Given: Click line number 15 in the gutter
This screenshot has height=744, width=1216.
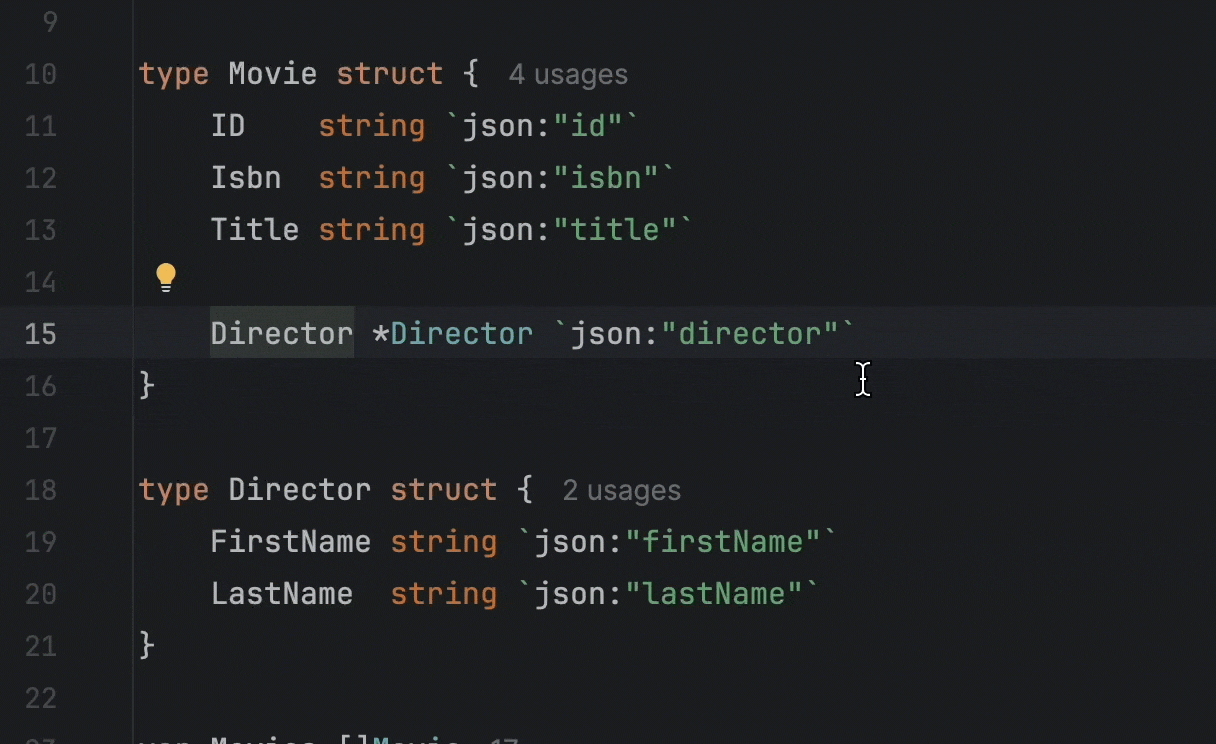Looking at the screenshot, I should tap(40, 334).
